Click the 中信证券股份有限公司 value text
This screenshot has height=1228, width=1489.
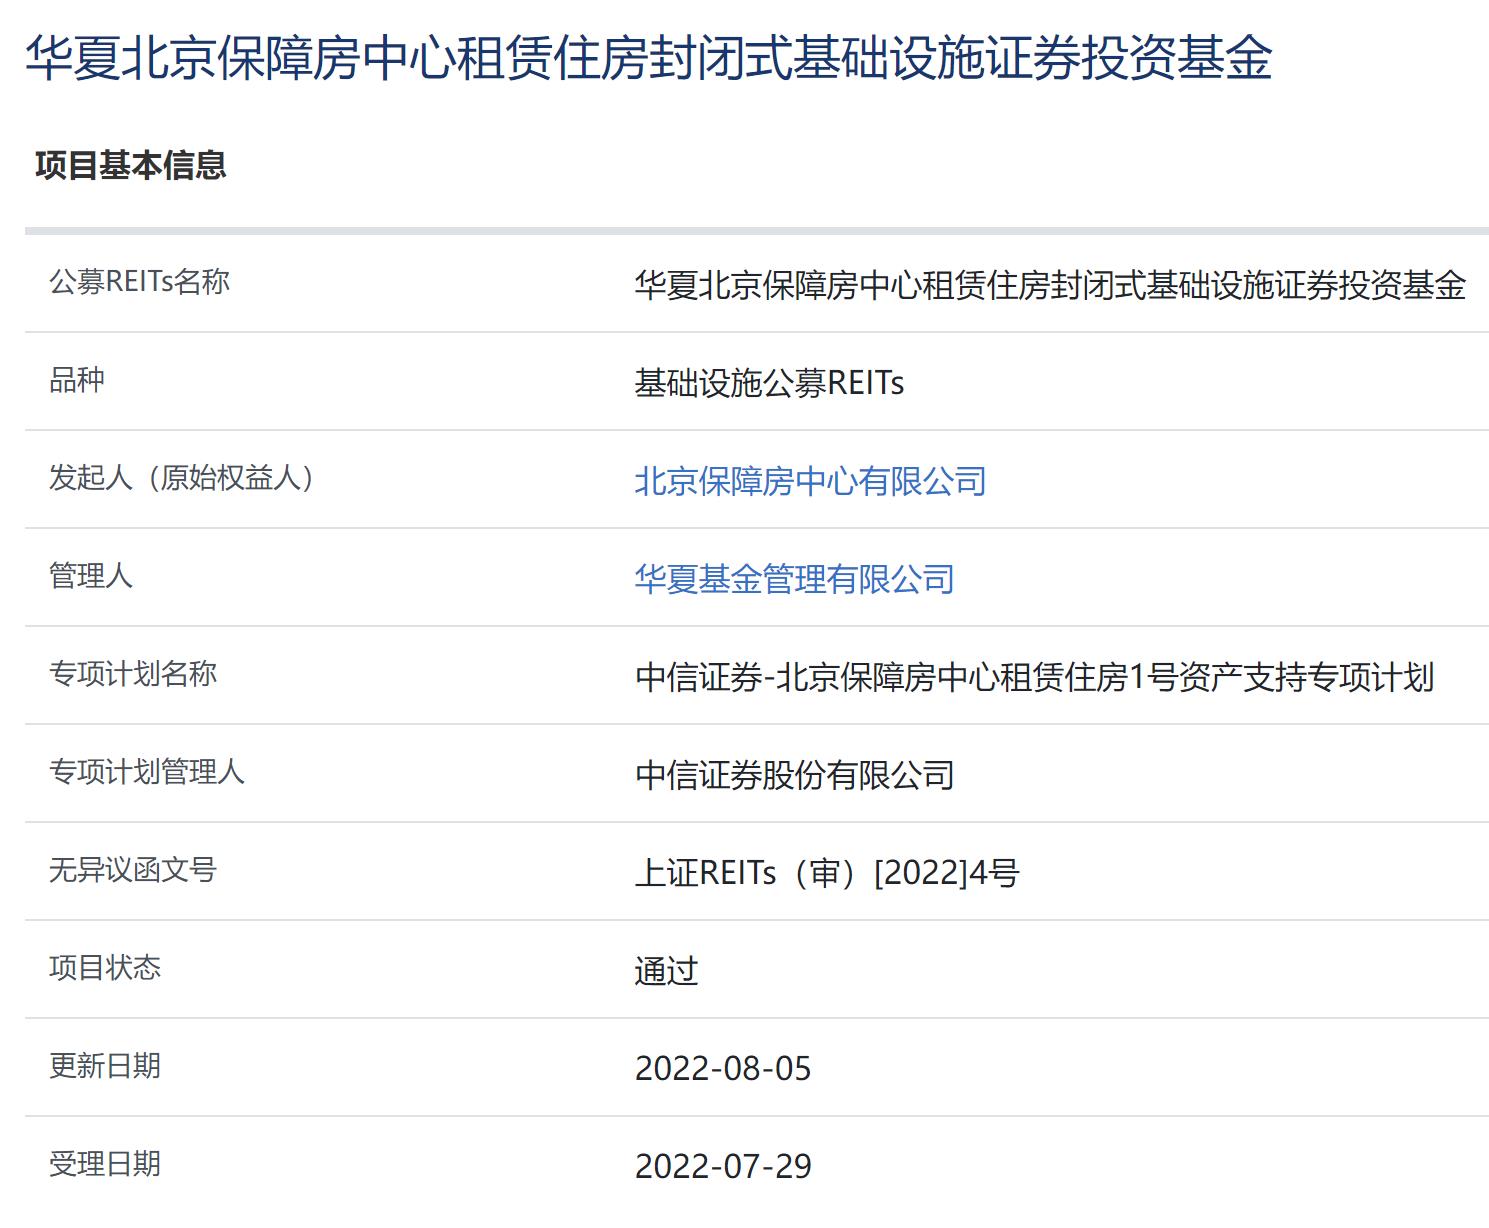(794, 775)
